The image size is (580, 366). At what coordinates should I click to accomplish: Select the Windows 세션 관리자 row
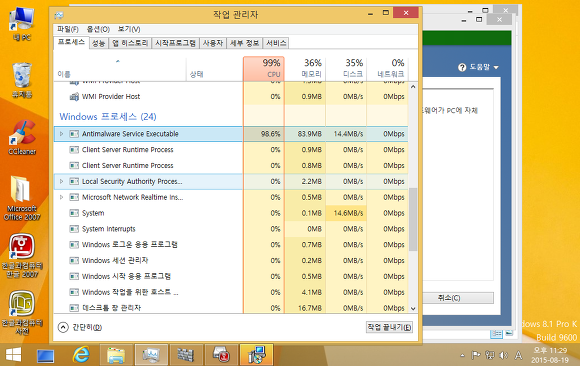pyautogui.click(x=231, y=261)
